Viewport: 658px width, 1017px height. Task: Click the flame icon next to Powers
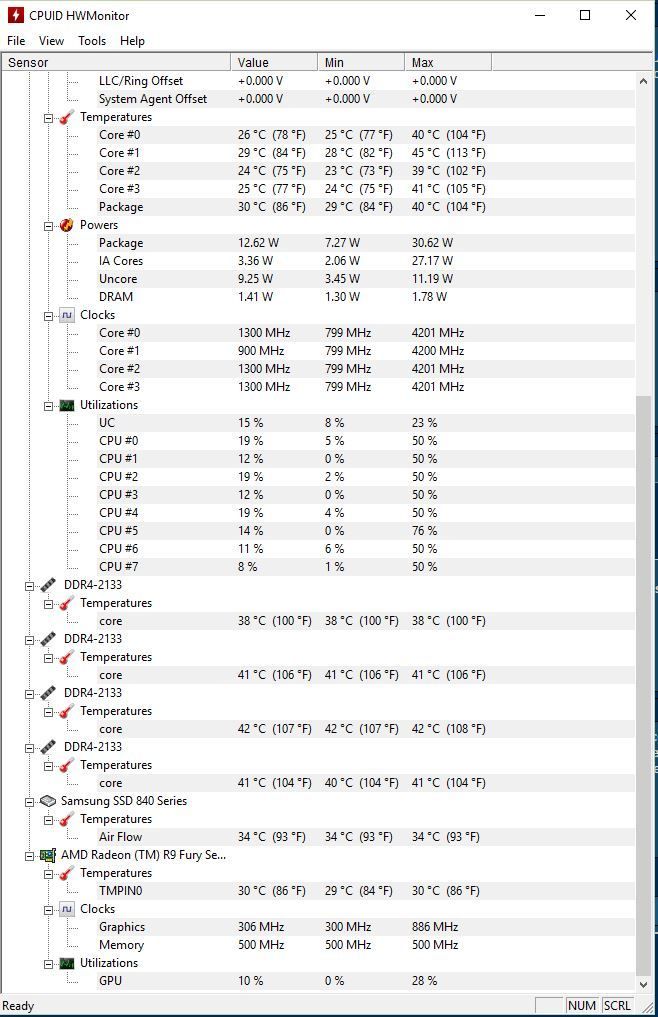point(67,225)
